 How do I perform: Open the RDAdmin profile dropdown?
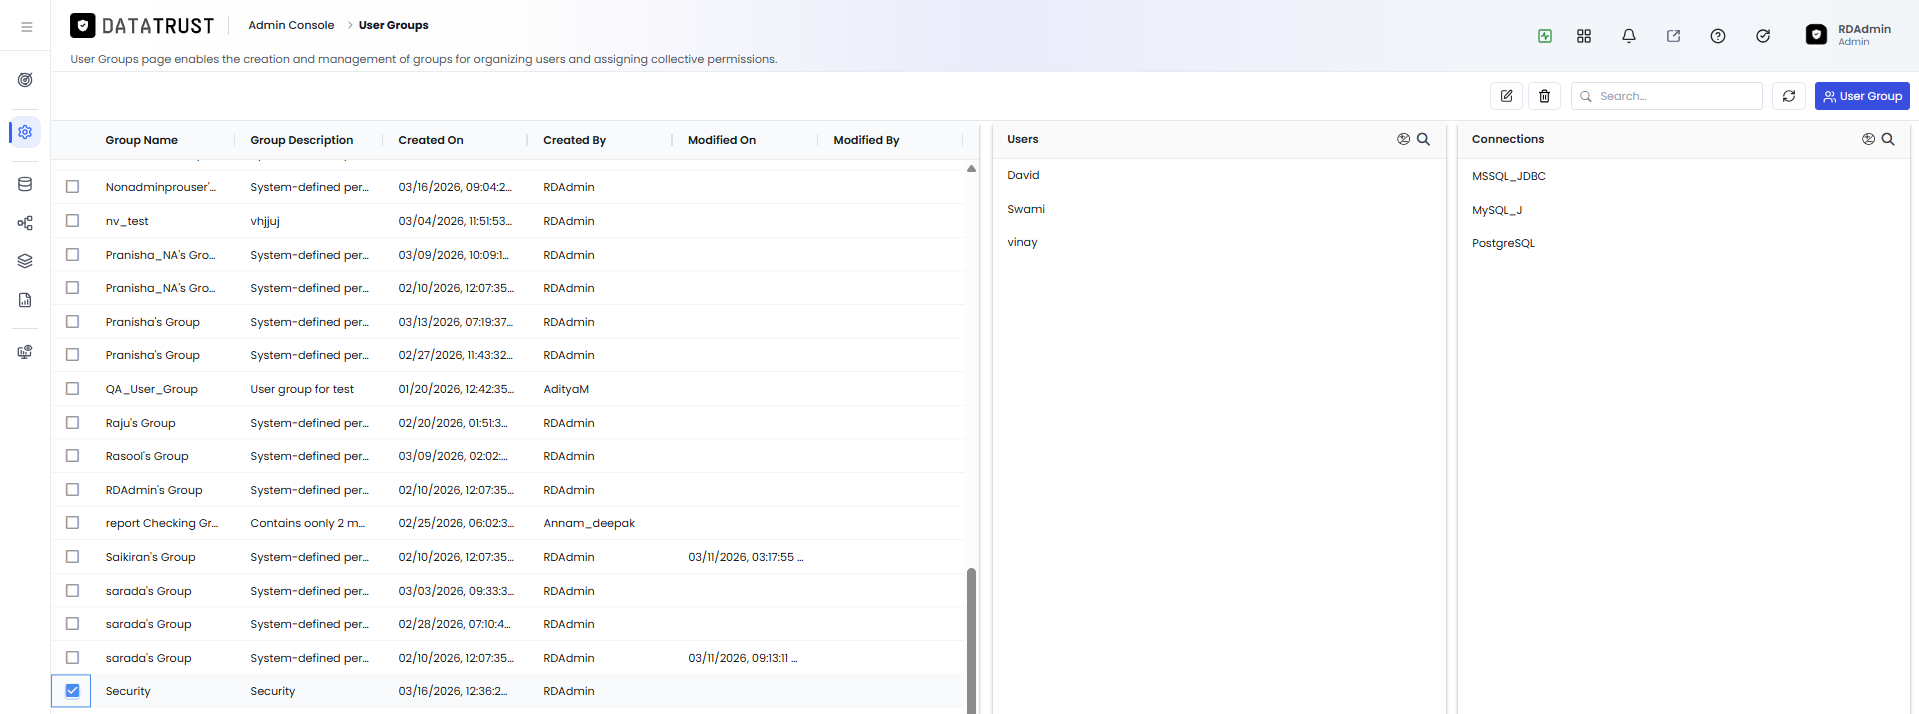[1849, 35]
